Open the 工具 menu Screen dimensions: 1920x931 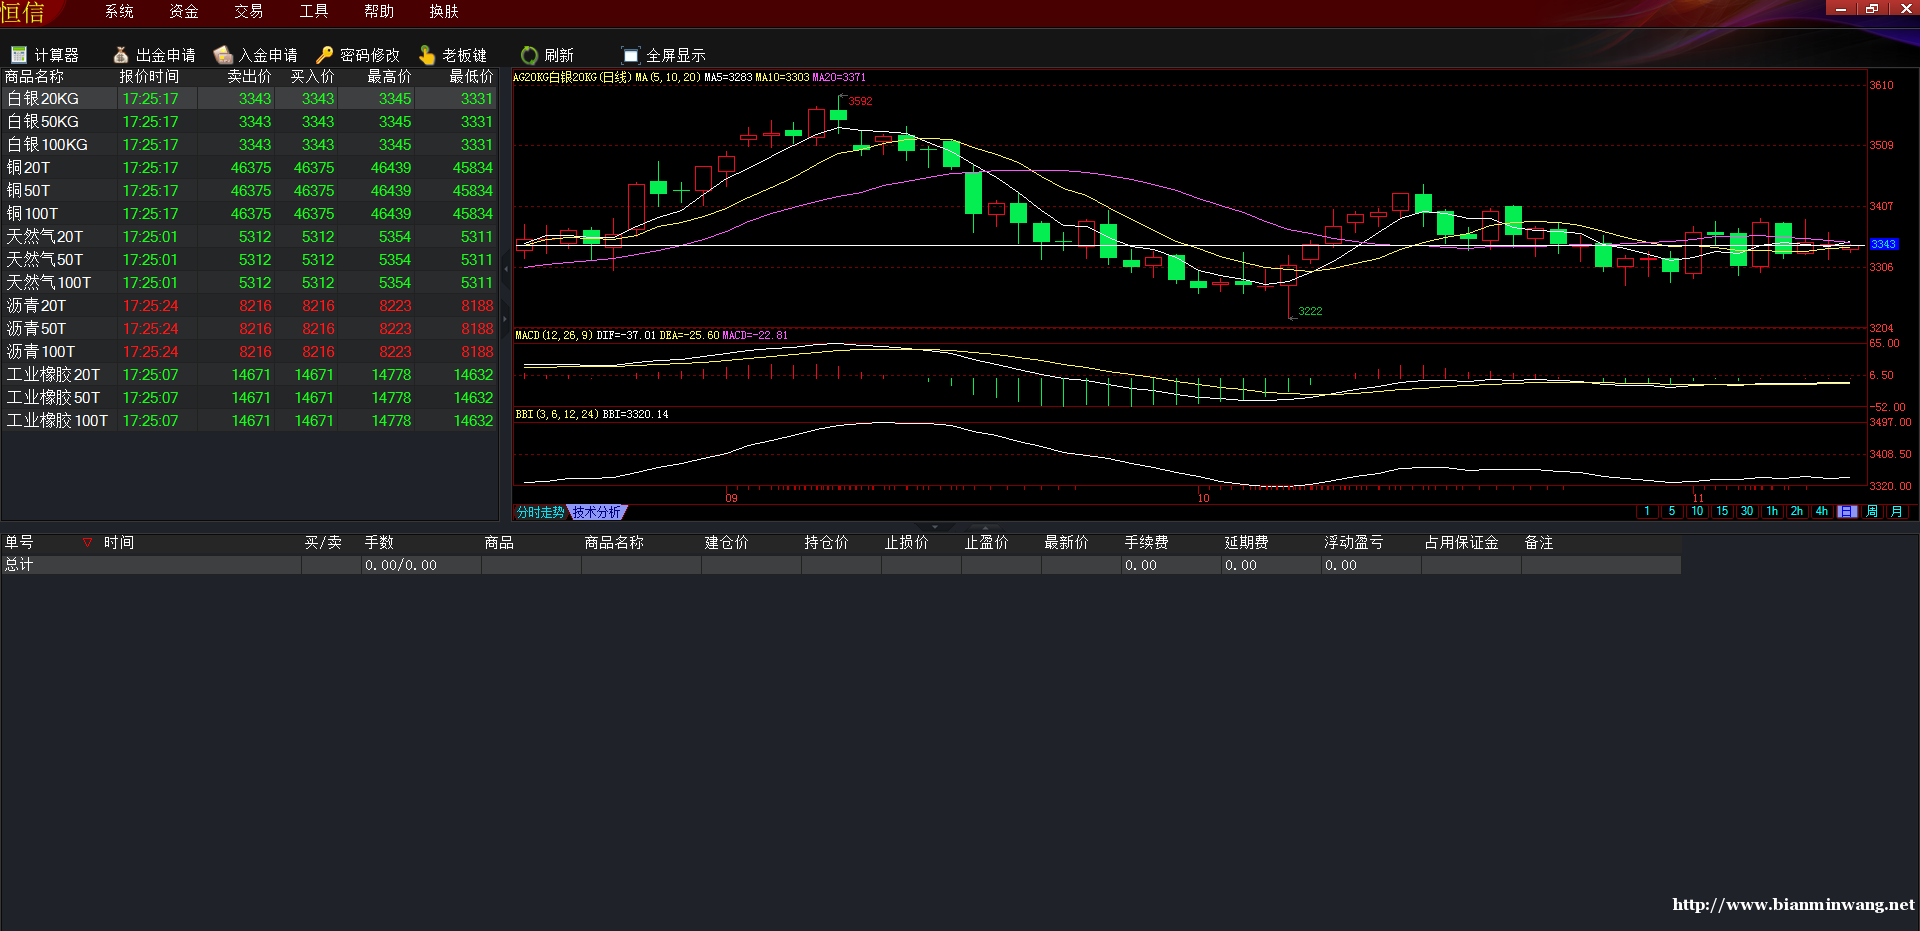pos(314,11)
